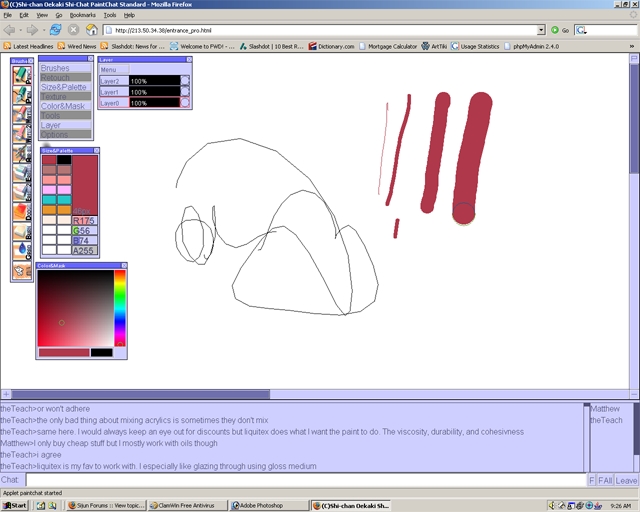Open the Wired News bookmark
The width and height of the screenshot is (640, 512).
(x=77, y=46)
